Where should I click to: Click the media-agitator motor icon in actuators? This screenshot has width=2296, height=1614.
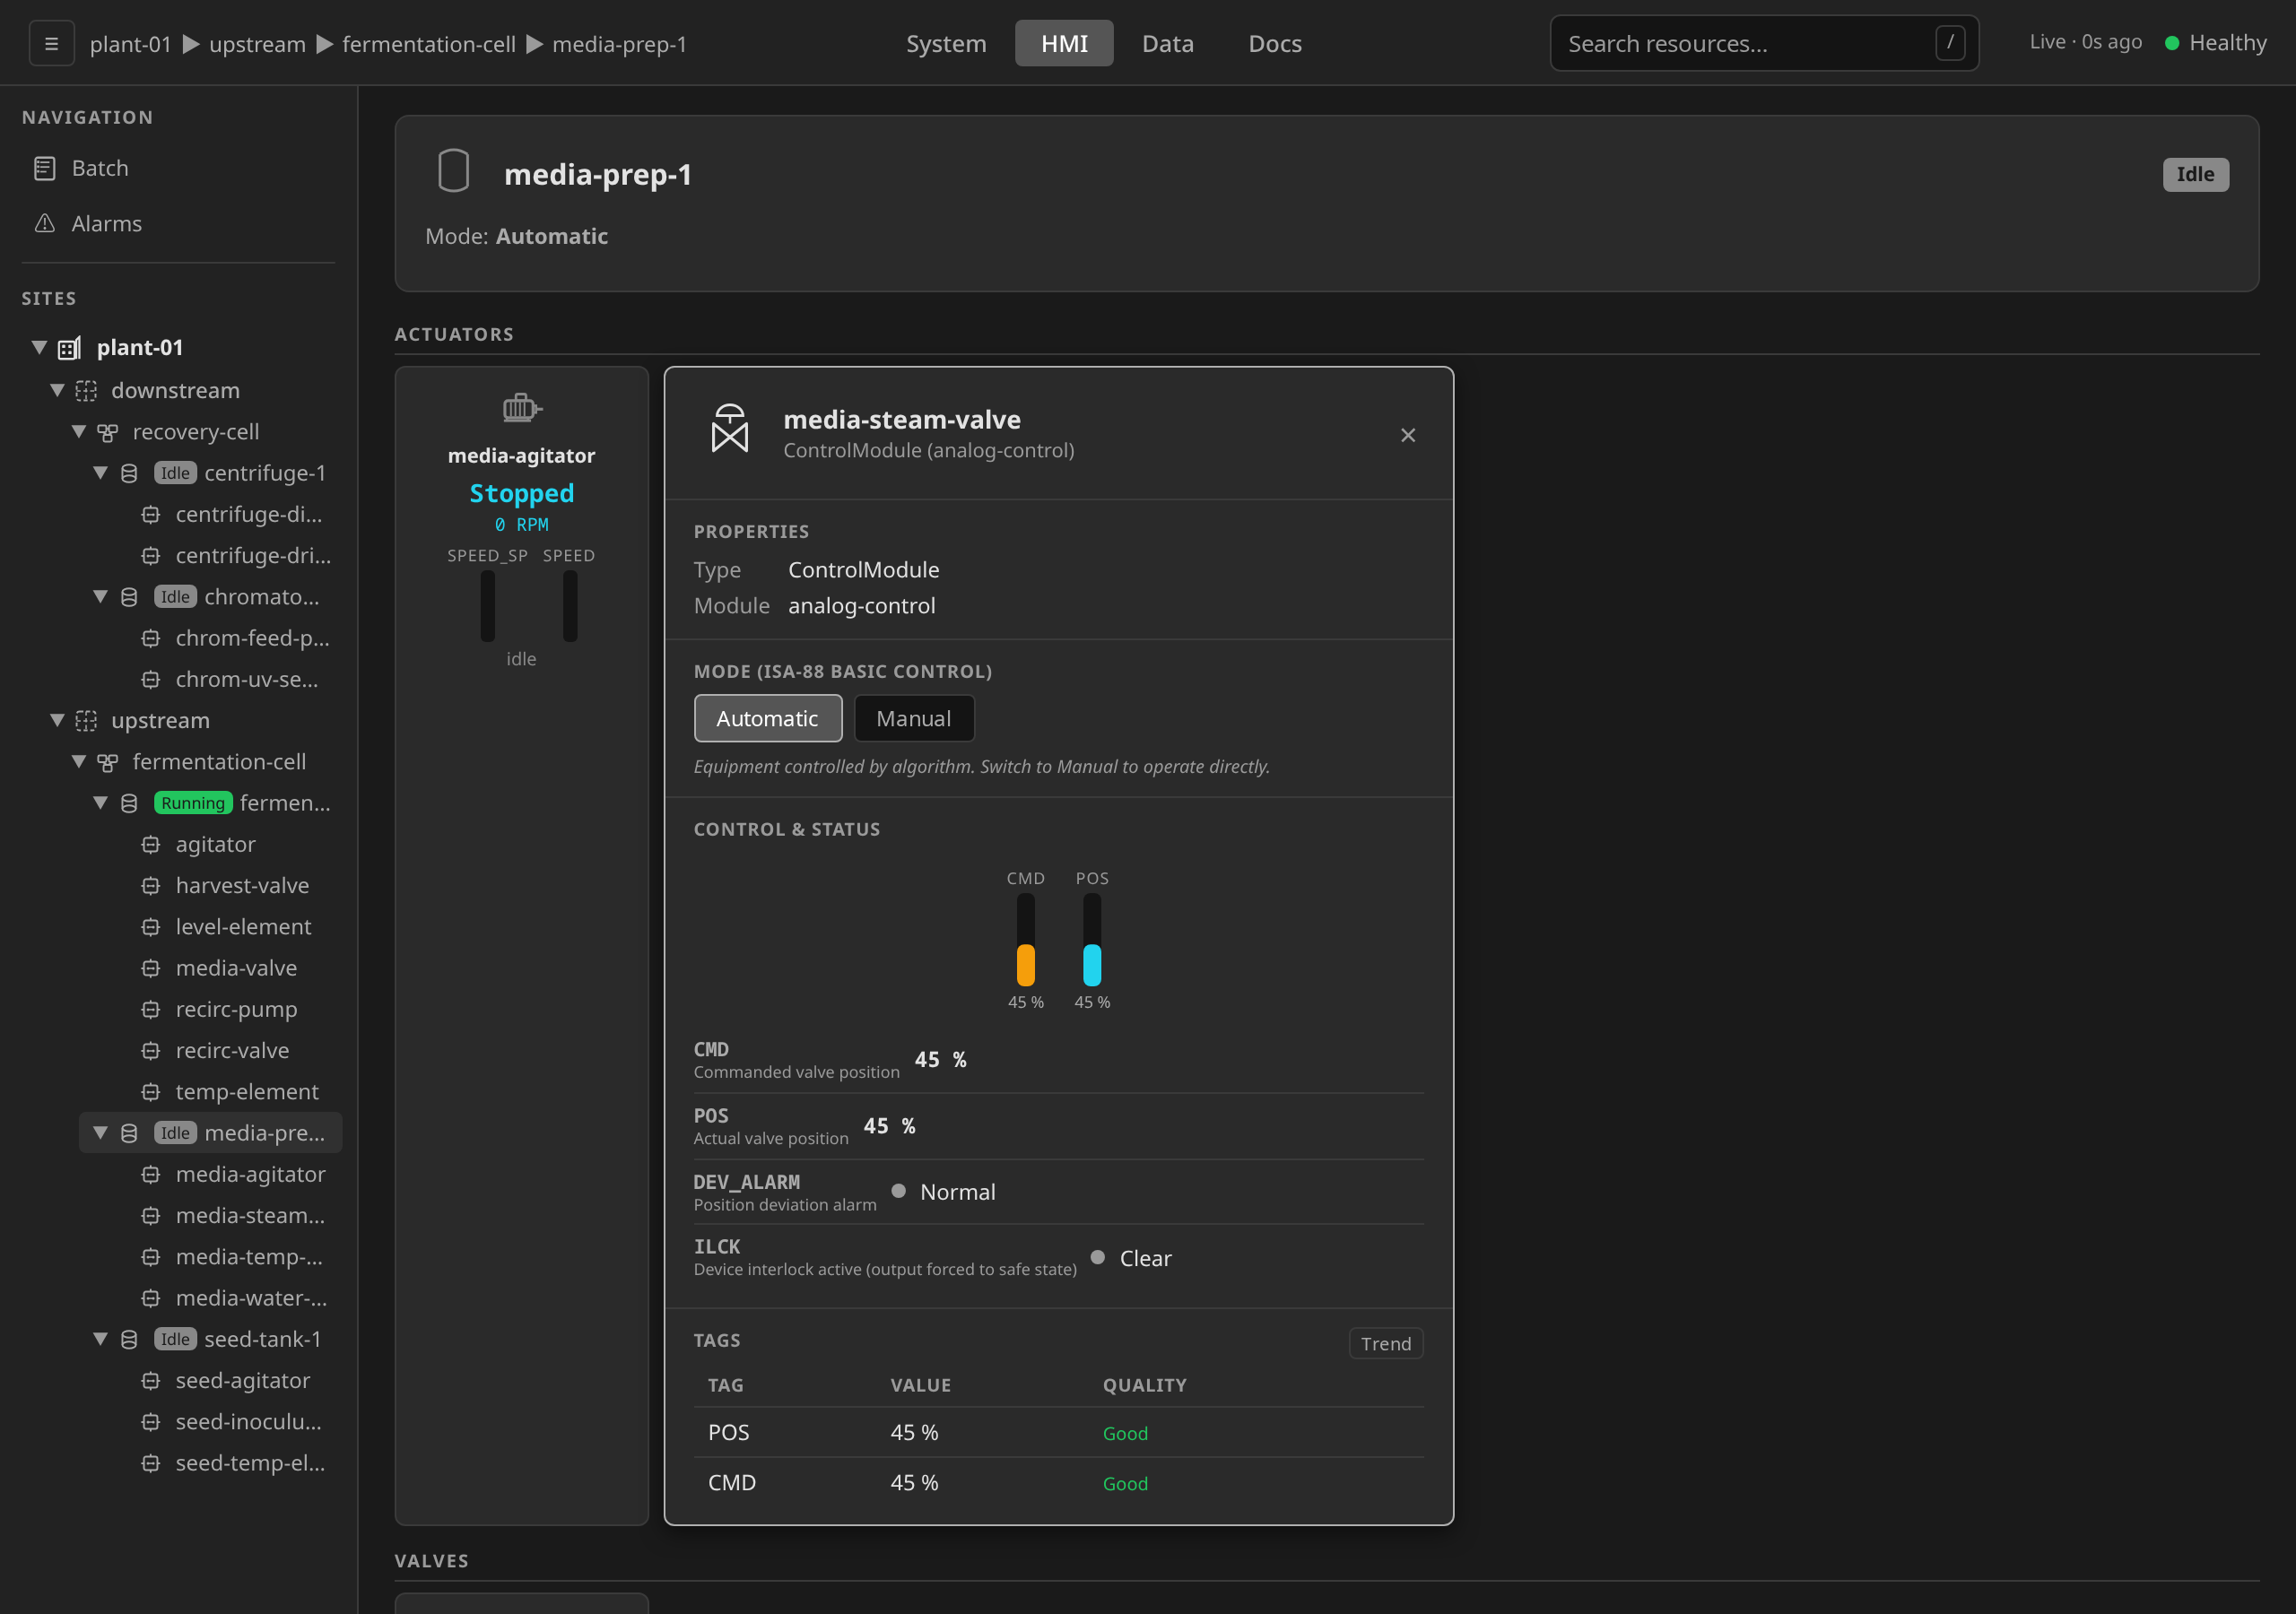tap(522, 407)
